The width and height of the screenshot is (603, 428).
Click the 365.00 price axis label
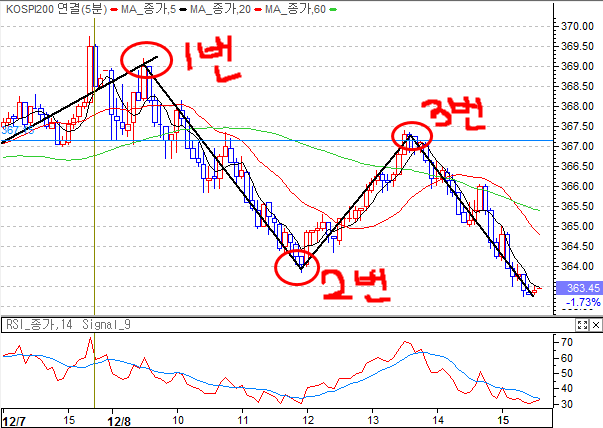pos(577,226)
